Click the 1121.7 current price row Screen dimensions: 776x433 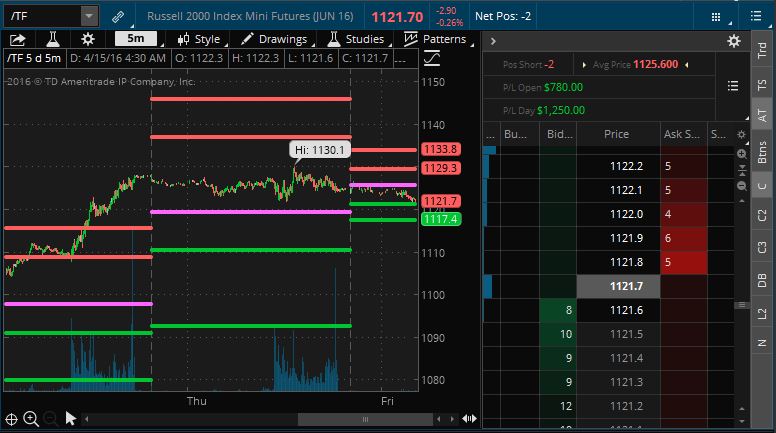(625, 286)
